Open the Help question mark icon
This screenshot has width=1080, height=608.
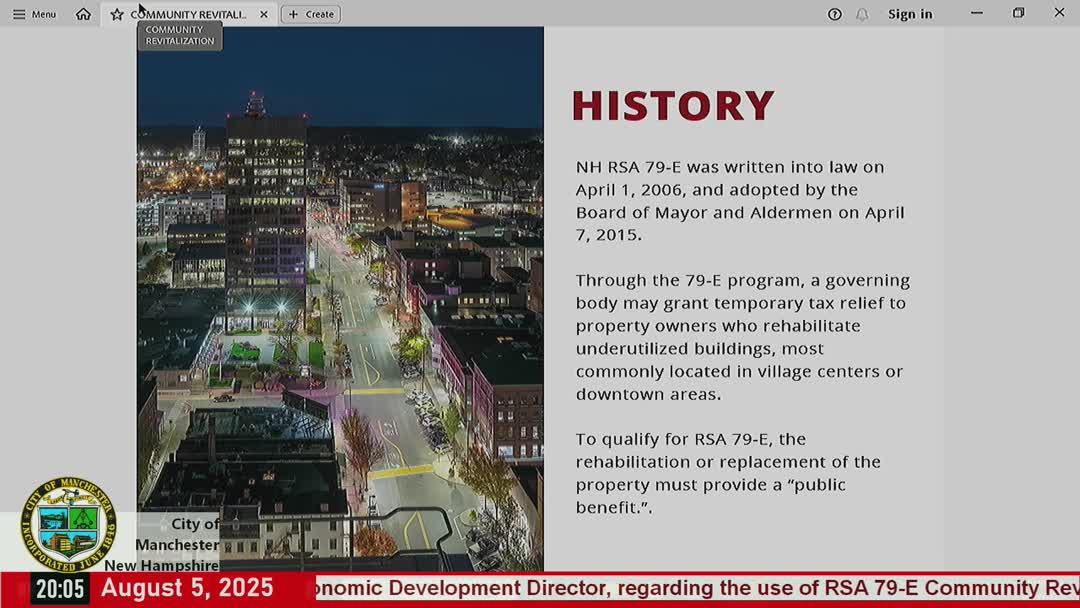[835, 13]
